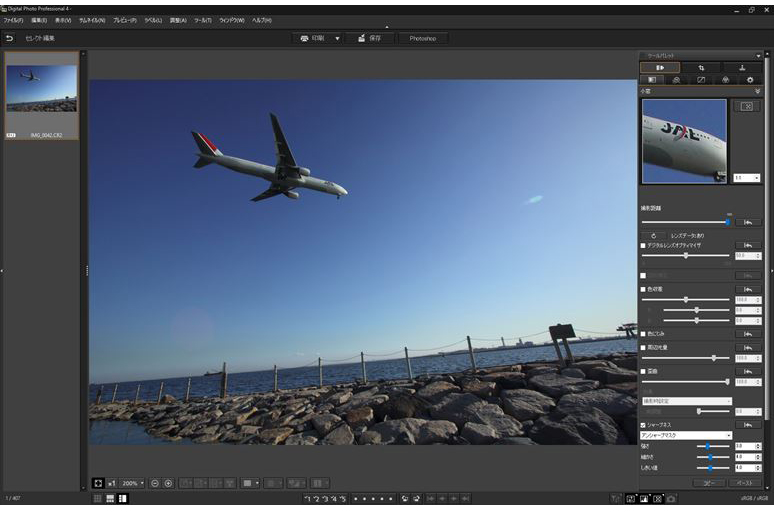
Task: Open the color adjustment sub-tab icon
Action: pos(726,79)
